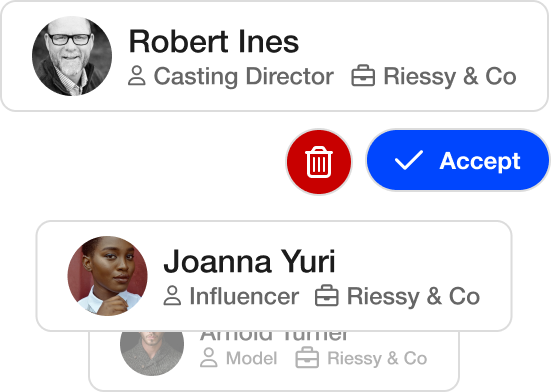Screen dimensions: 551x392
Task: Click briefcase icon in Robert Ines card
Action: (363, 76)
